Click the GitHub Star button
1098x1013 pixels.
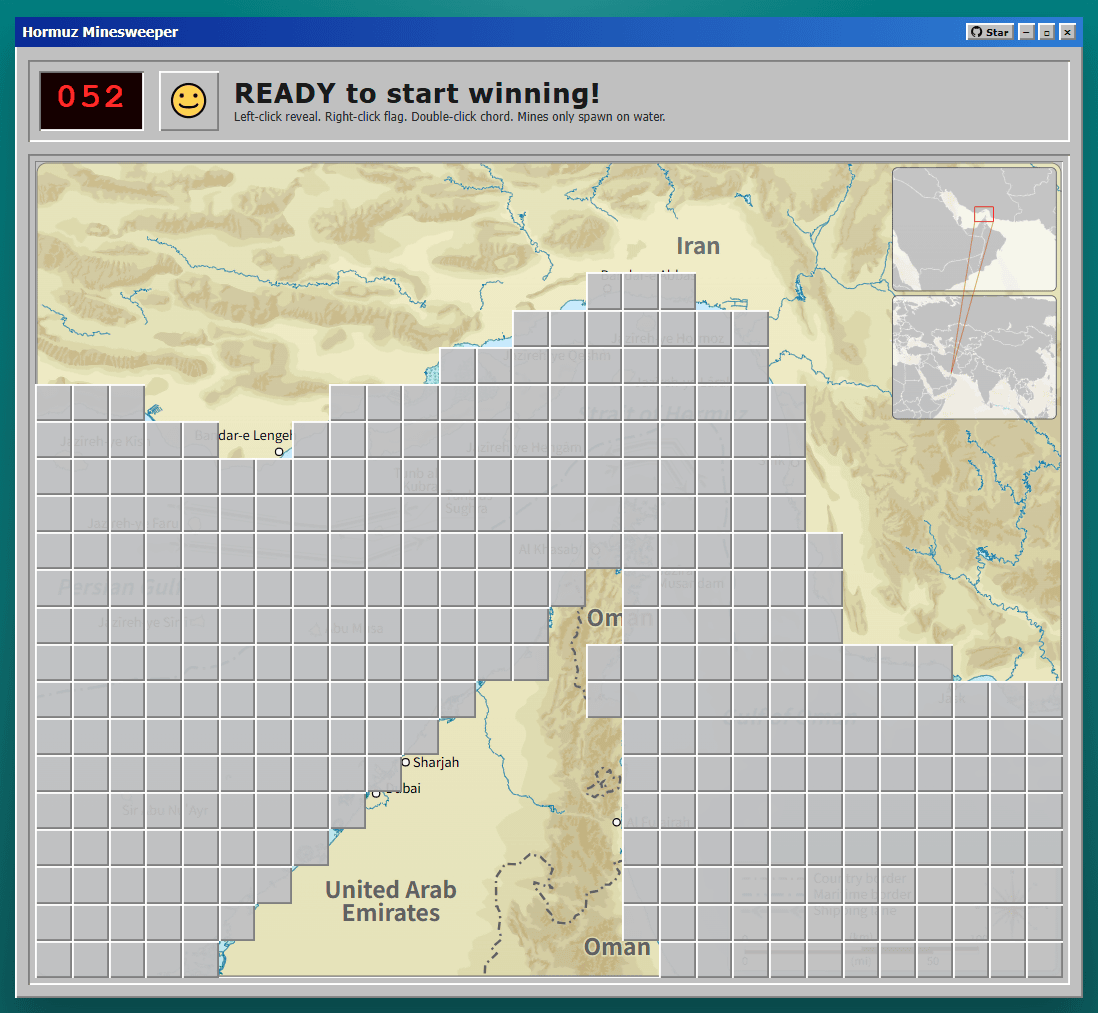(989, 32)
